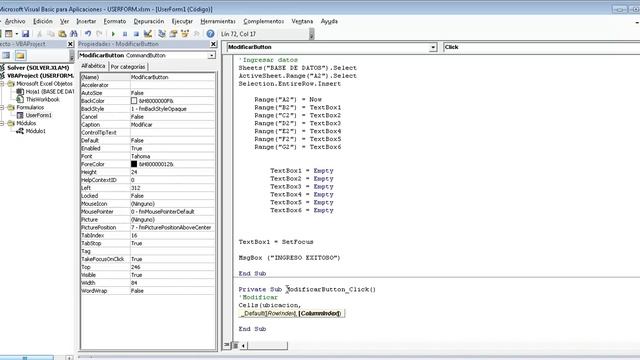The height and width of the screenshot is (360, 640).
Task: Click the Copy toolbar icon
Action: (x=51, y=34)
